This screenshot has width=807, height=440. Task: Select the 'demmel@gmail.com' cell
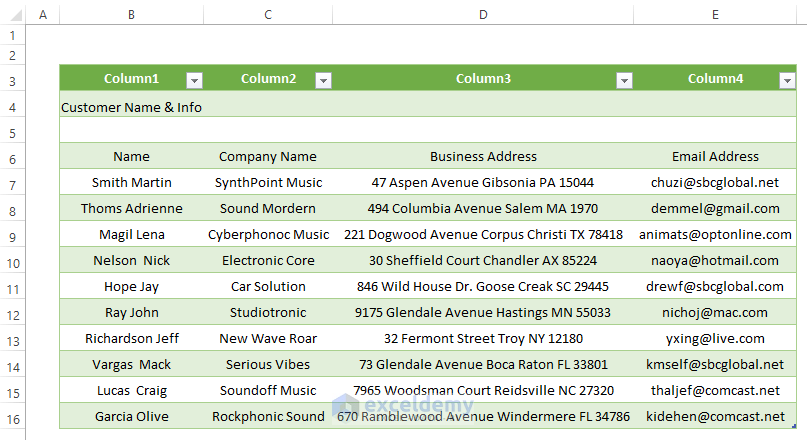715,208
